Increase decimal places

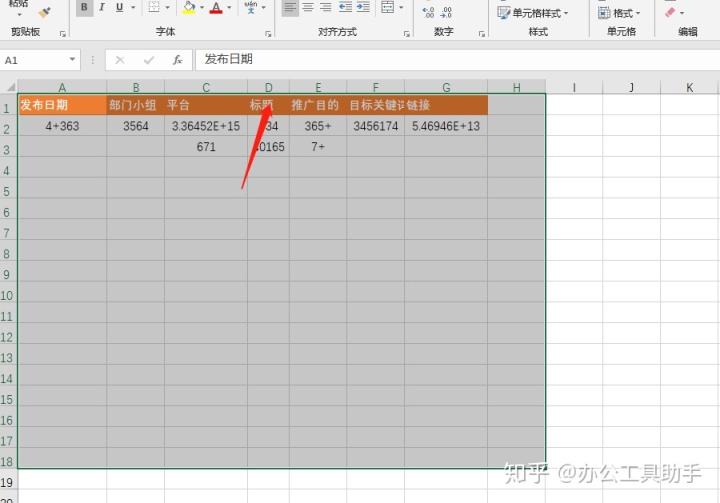coord(428,13)
